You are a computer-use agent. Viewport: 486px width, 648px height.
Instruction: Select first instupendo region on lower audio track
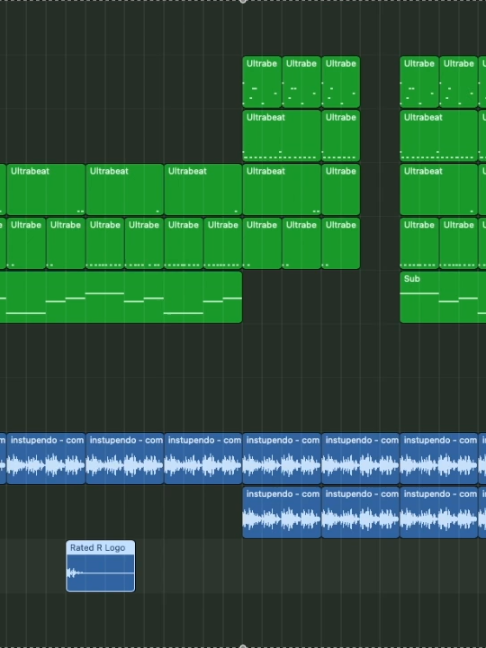pyautogui.click(x=281, y=512)
